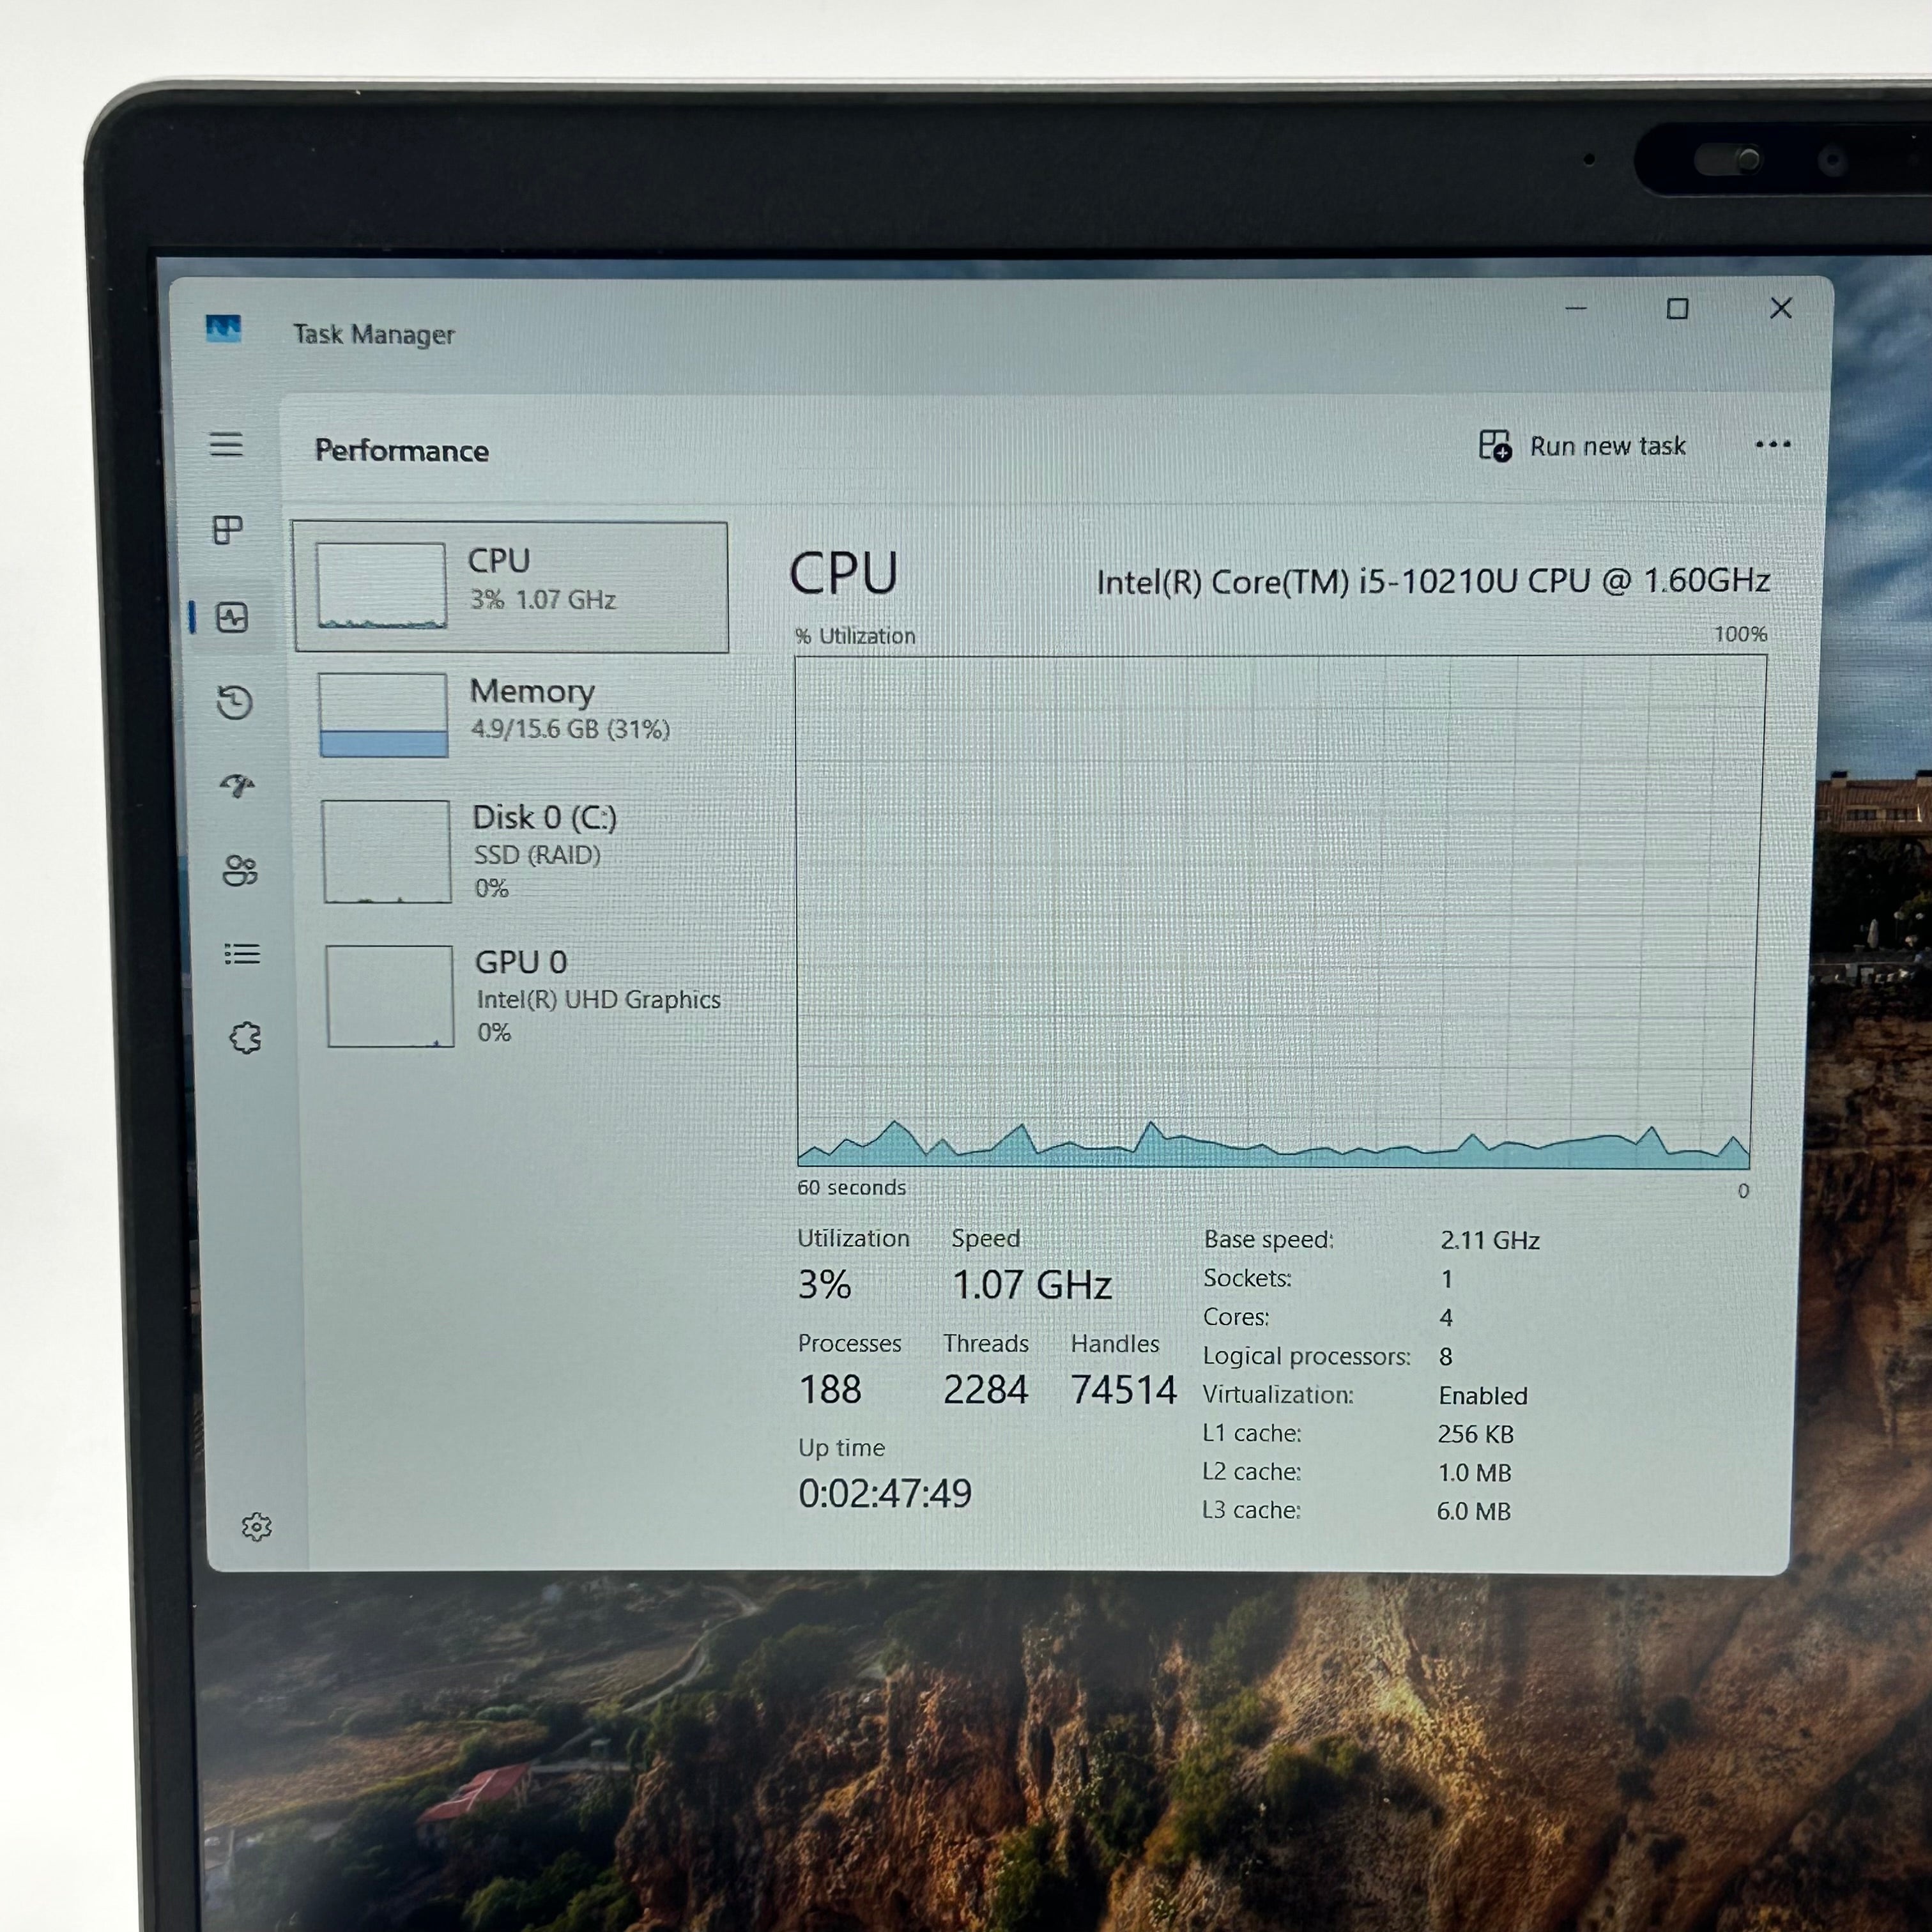Open the three-dot more options menu

pyautogui.click(x=1773, y=444)
